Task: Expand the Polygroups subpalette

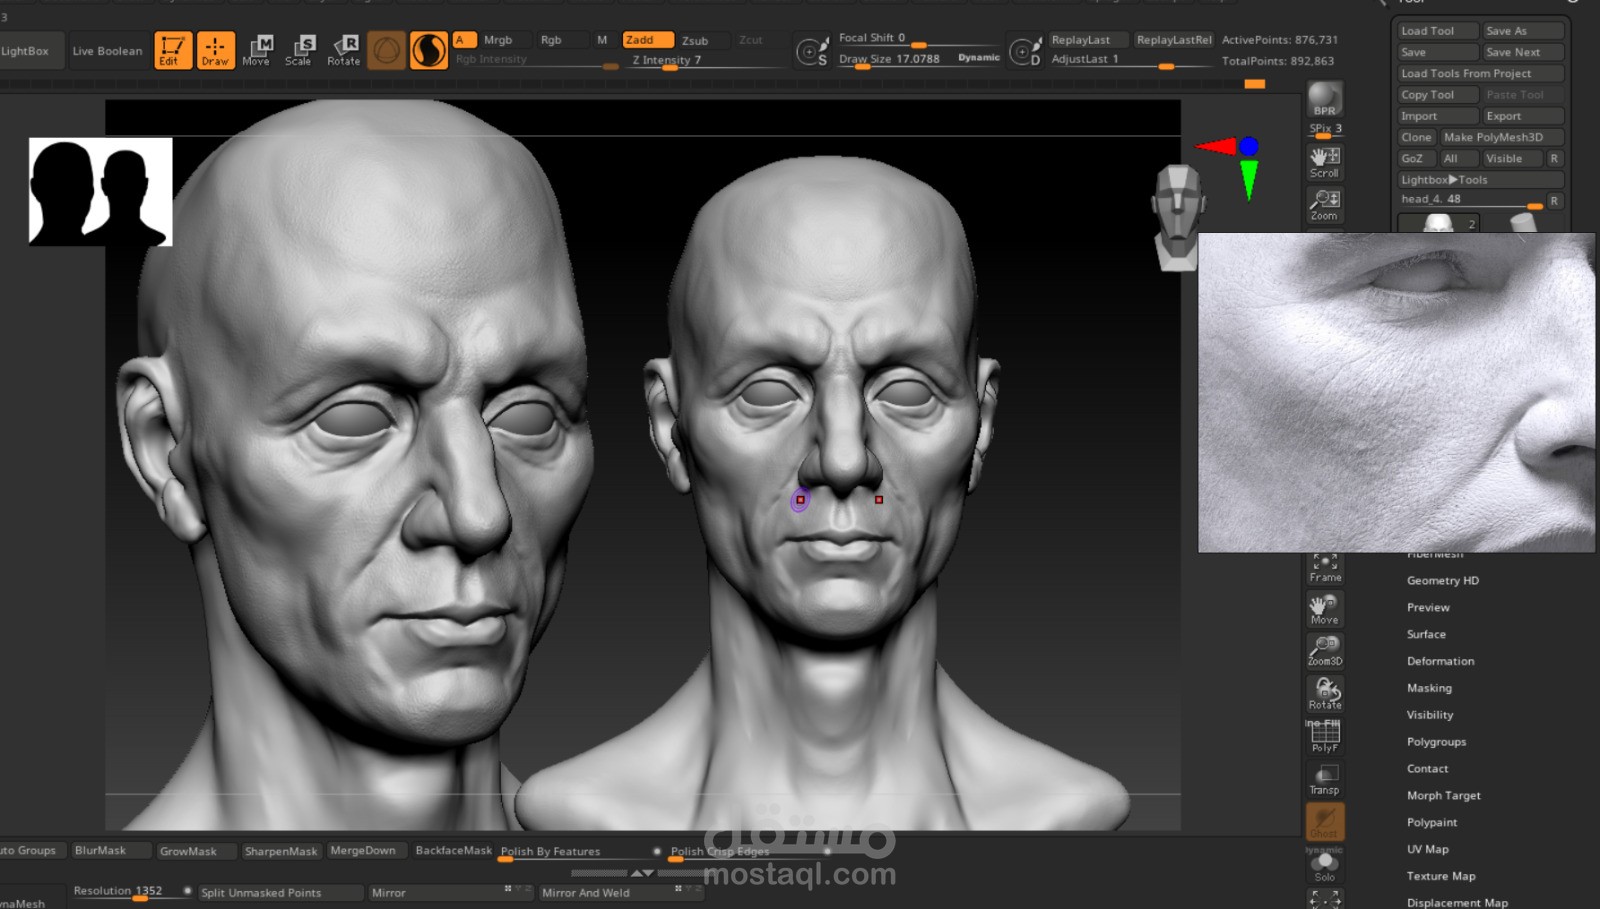Action: pyautogui.click(x=1436, y=742)
